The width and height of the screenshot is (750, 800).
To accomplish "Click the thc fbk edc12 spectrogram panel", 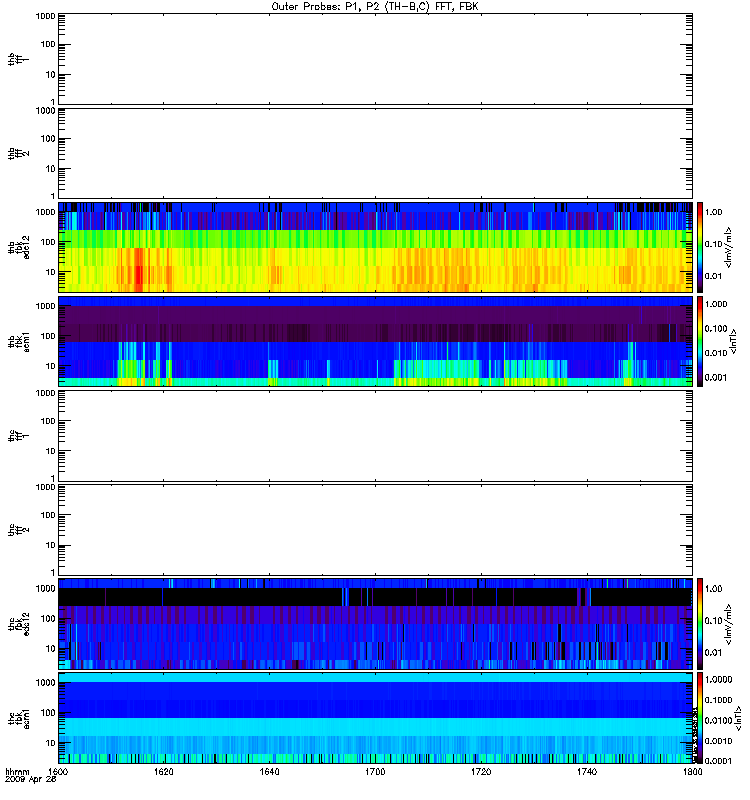I will [x=376, y=624].
